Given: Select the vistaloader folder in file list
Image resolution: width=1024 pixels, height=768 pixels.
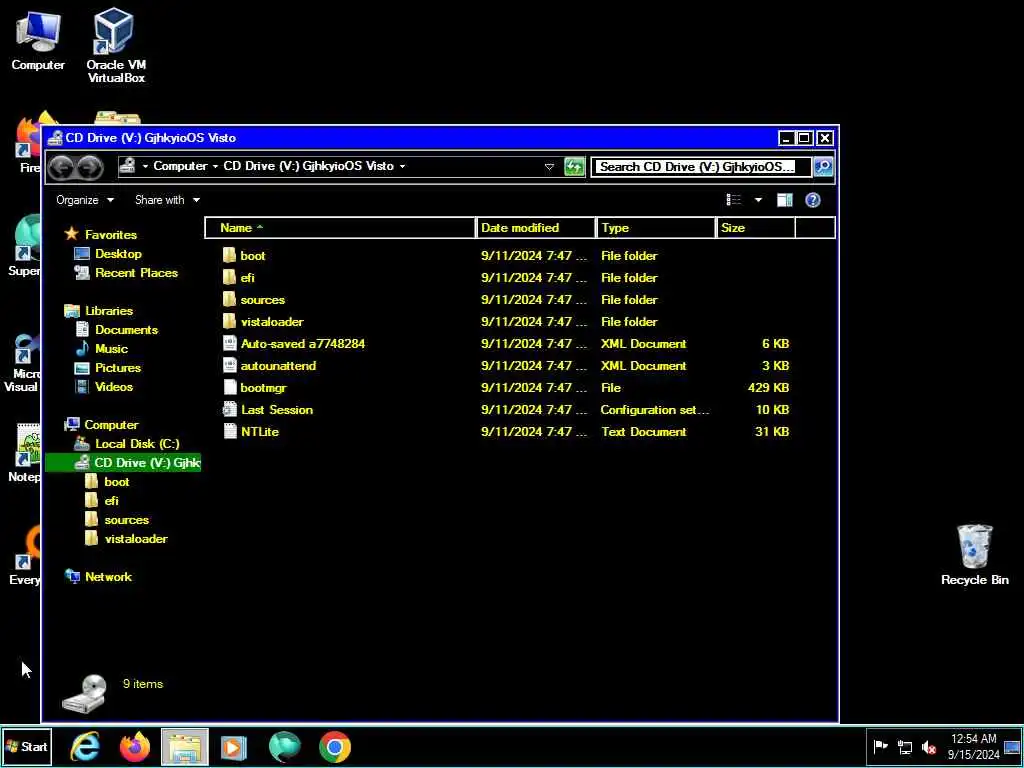Looking at the screenshot, I should 263,321.
